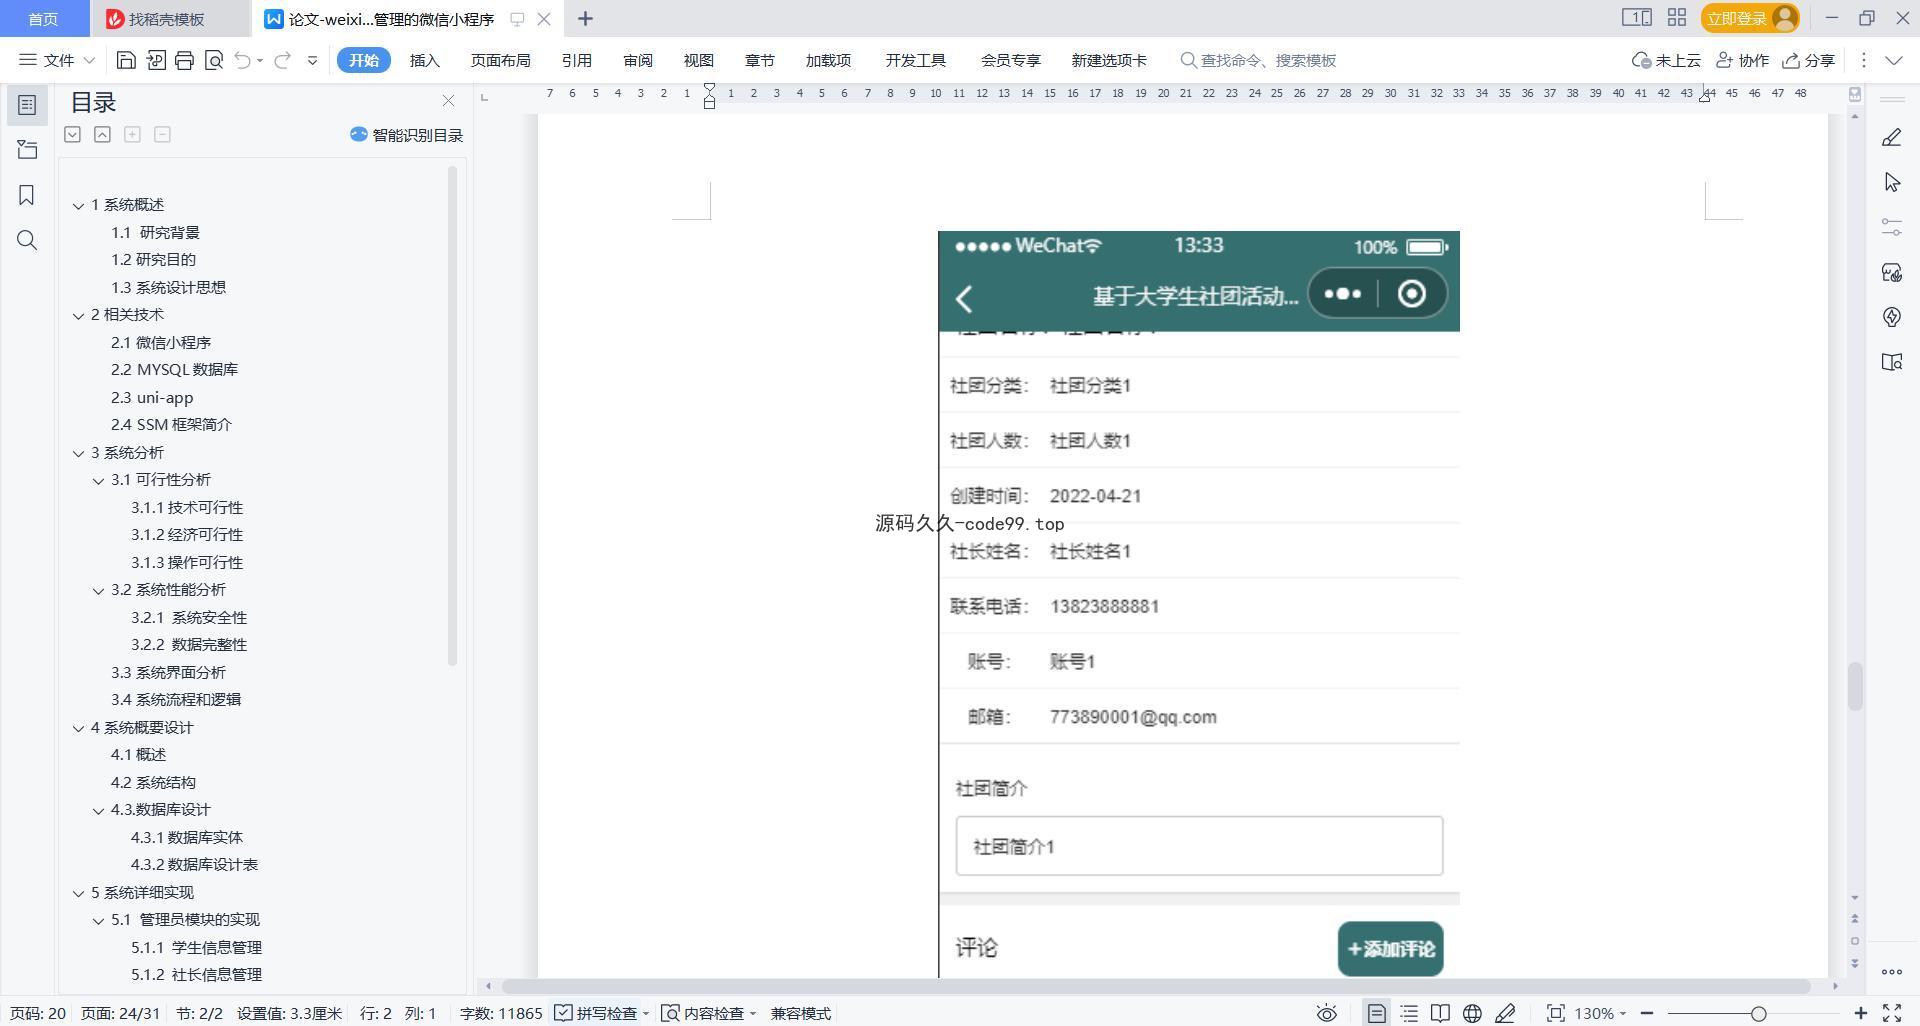
Task: Open the print preview icon
Action: click(x=213, y=60)
